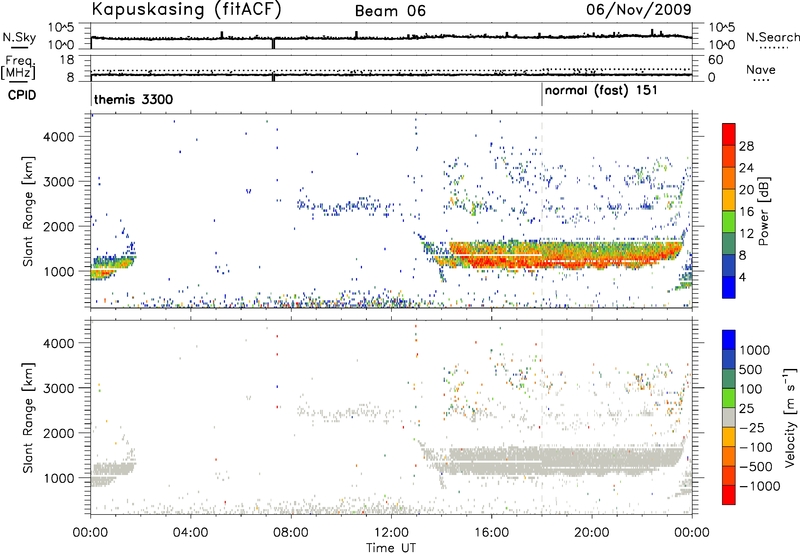This screenshot has width=800, height=554.
Task: Pick the red top segment of the Power color bar
Action: click(x=729, y=134)
